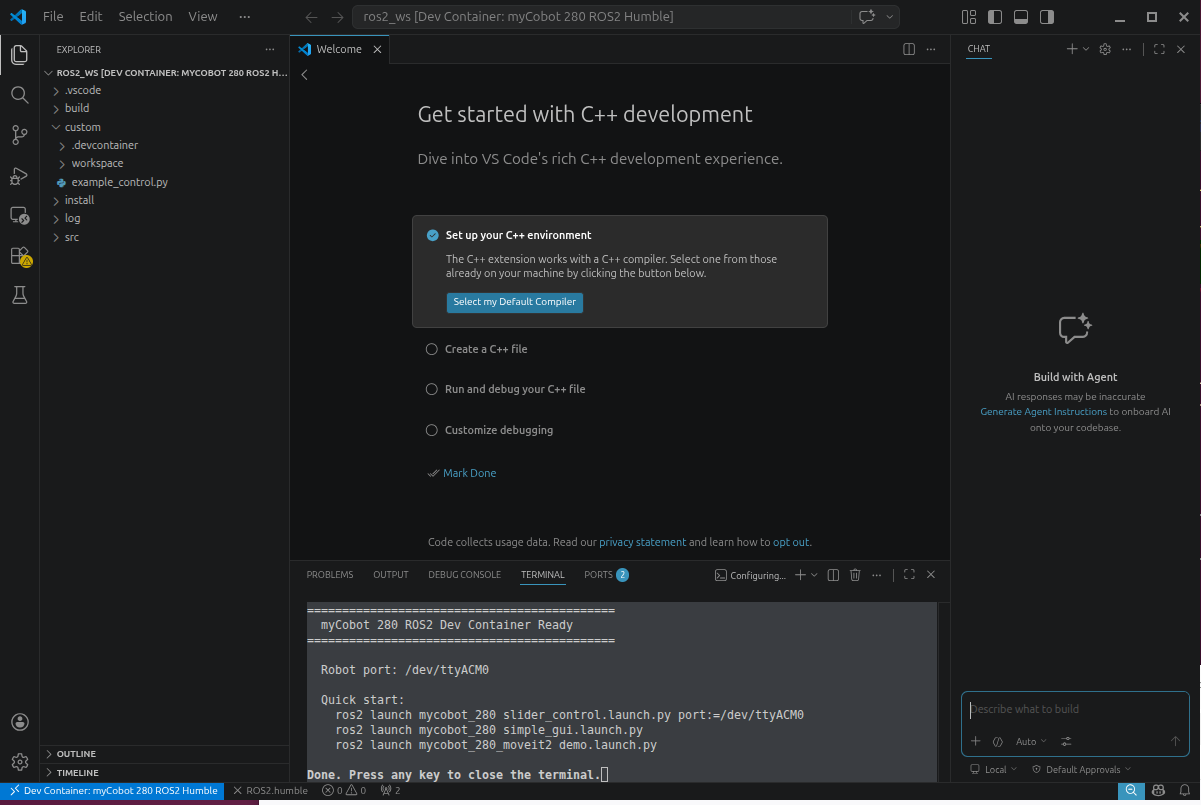
Task: Open Copilot status icon in status bar
Action: coord(1158,790)
